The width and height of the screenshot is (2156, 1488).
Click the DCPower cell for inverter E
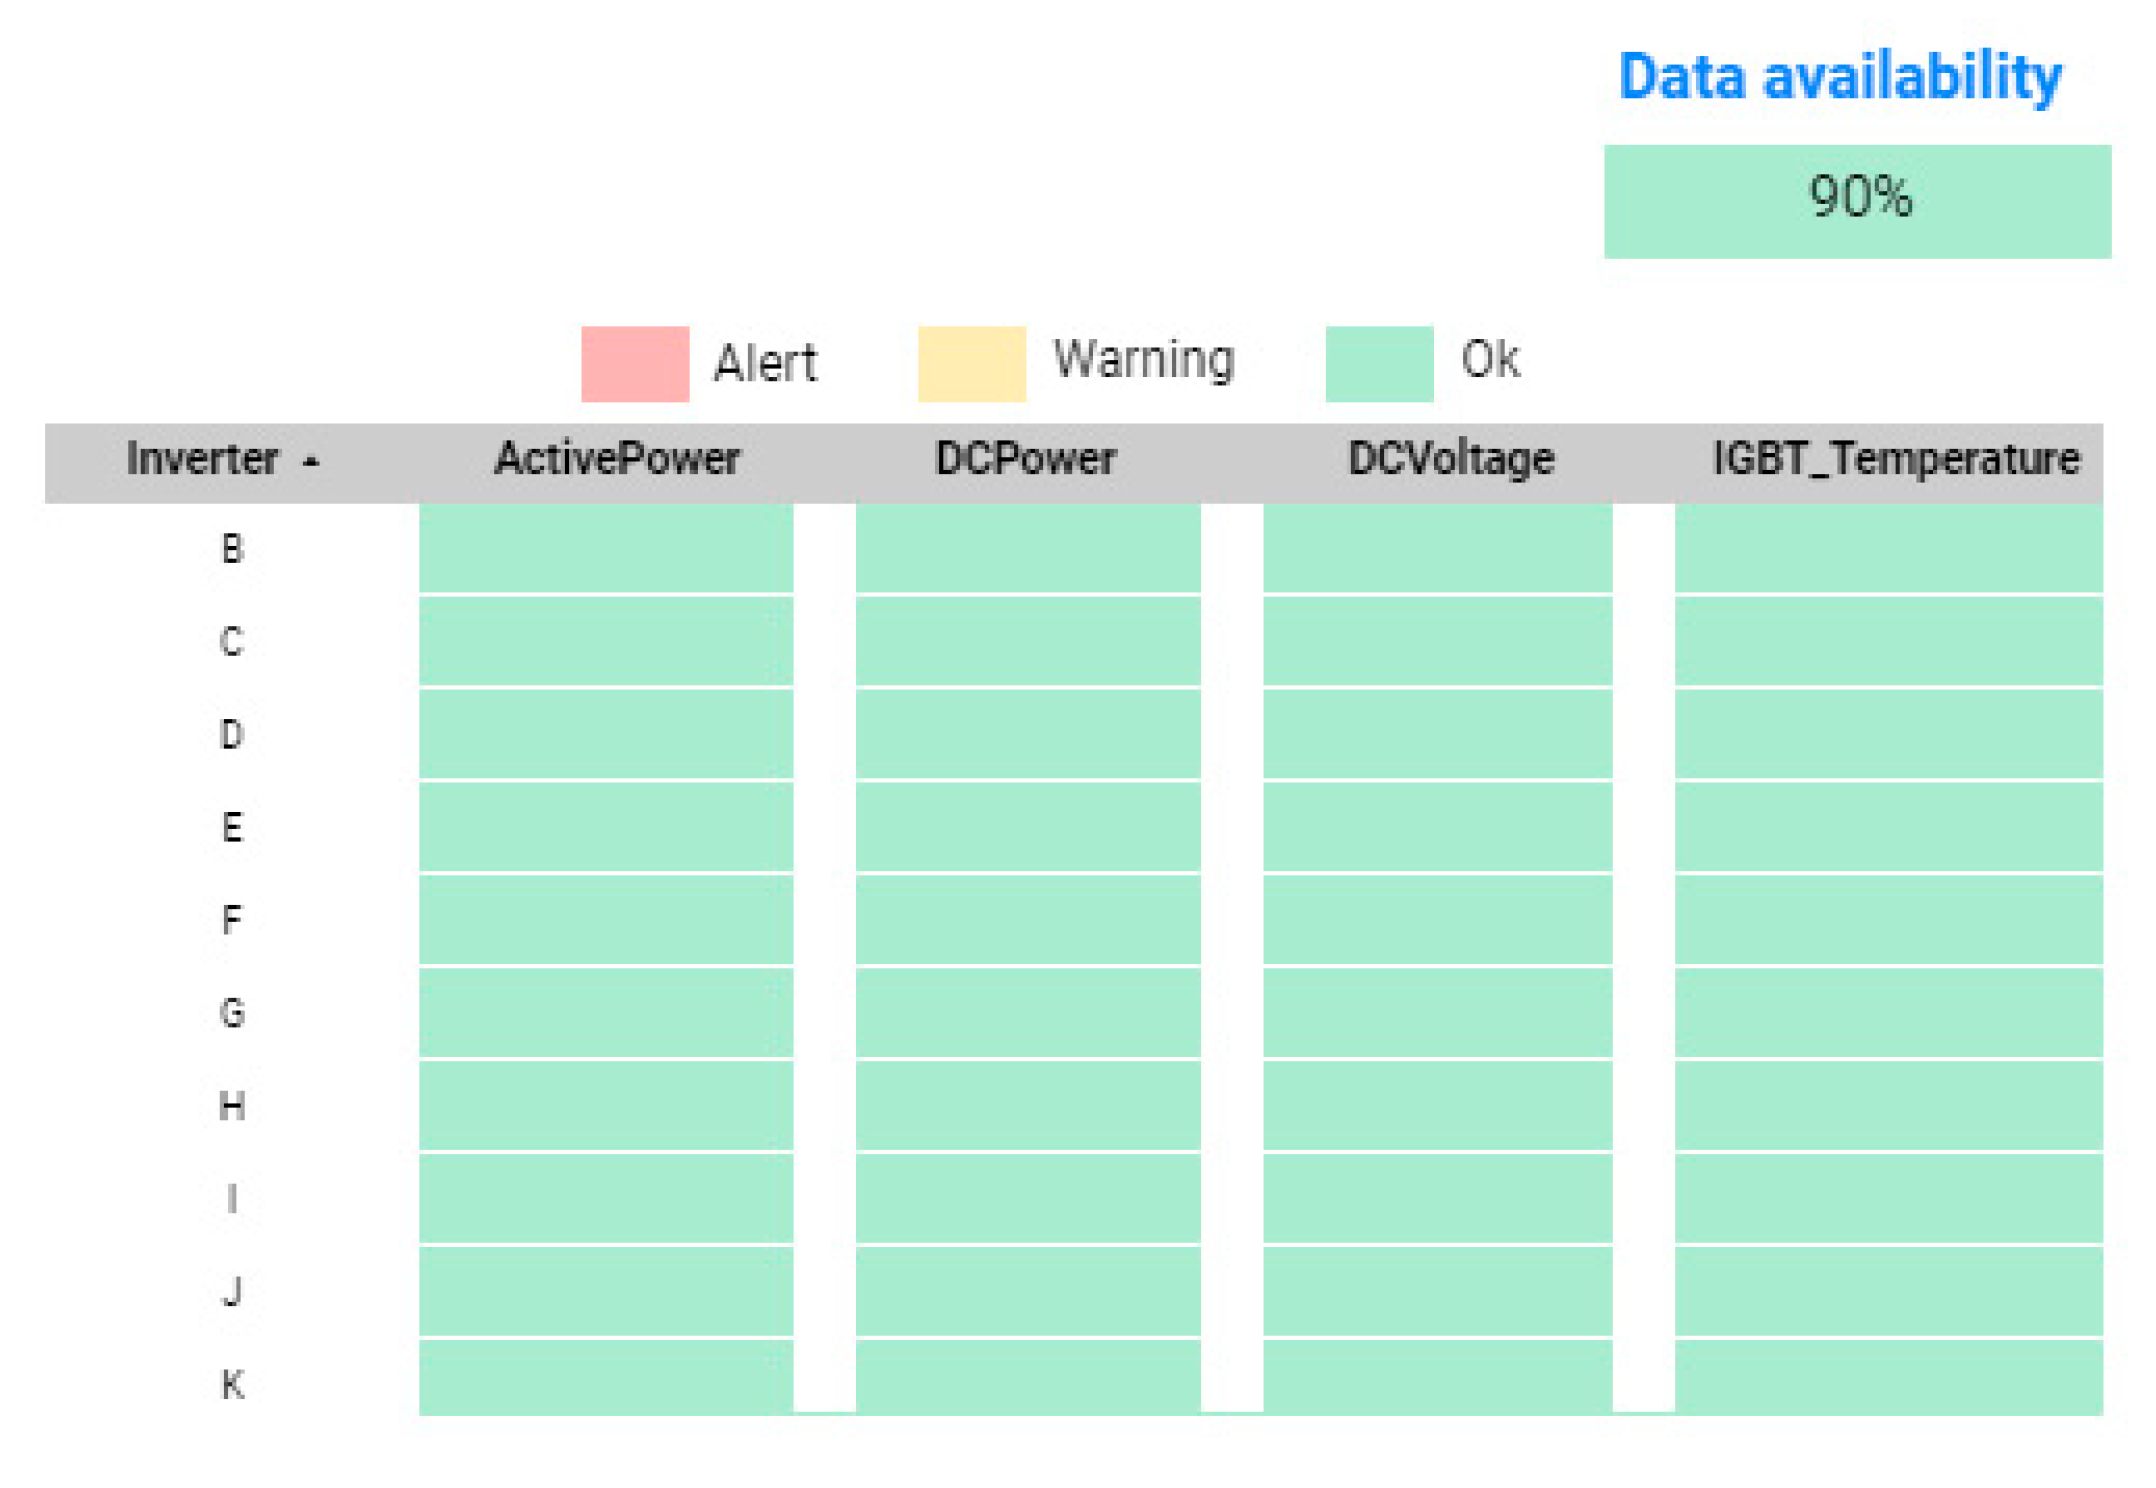click(x=1027, y=827)
